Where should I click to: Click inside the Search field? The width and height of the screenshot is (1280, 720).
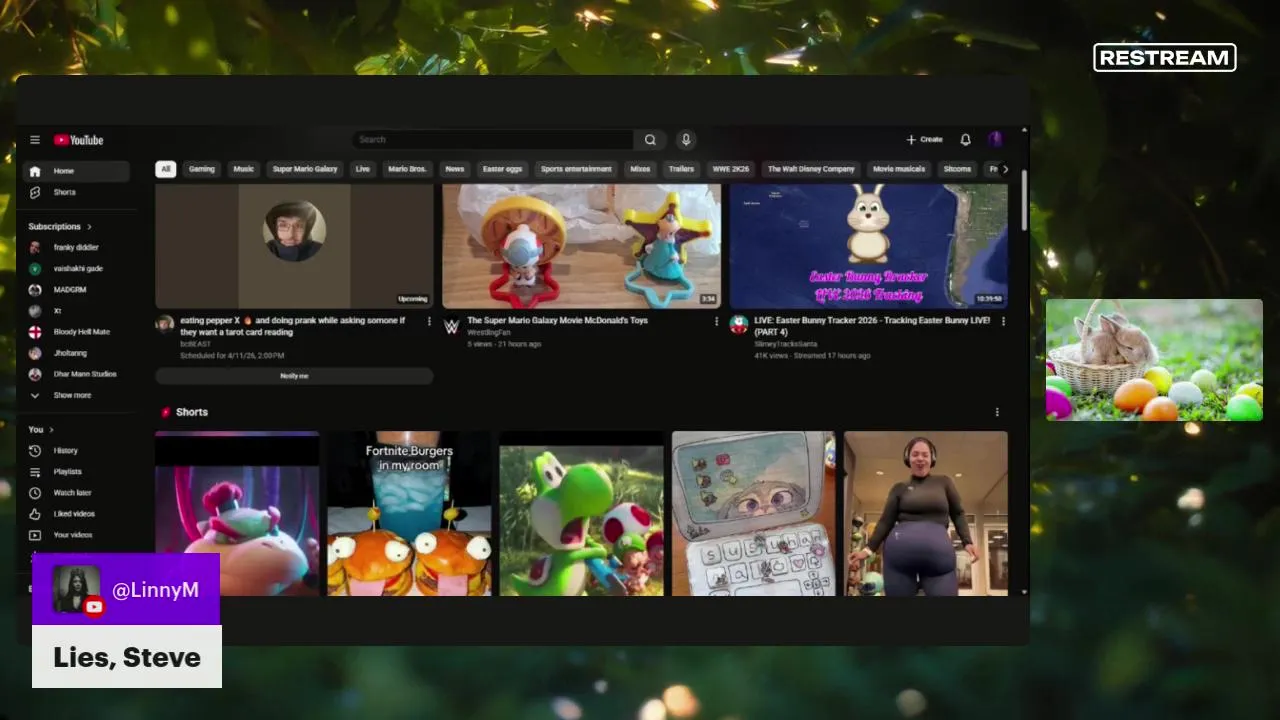[493, 140]
